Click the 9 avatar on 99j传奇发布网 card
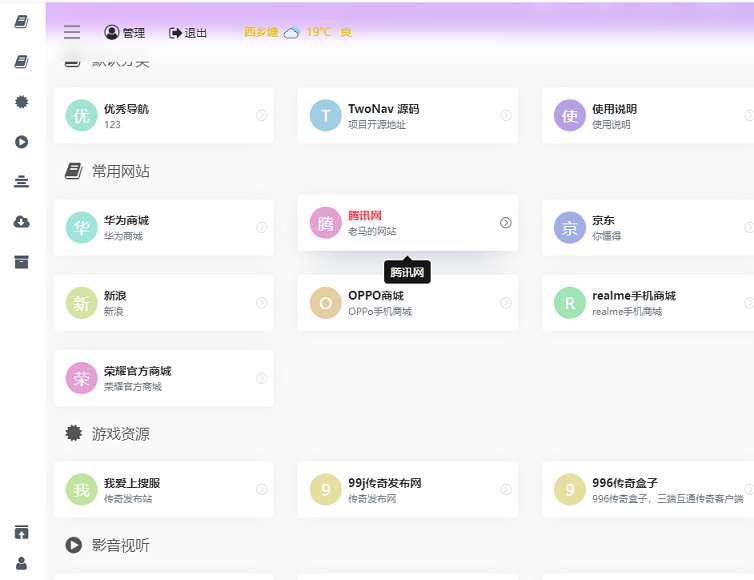Image resolution: width=754 pixels, height=580 pixels. pos(326,490)
